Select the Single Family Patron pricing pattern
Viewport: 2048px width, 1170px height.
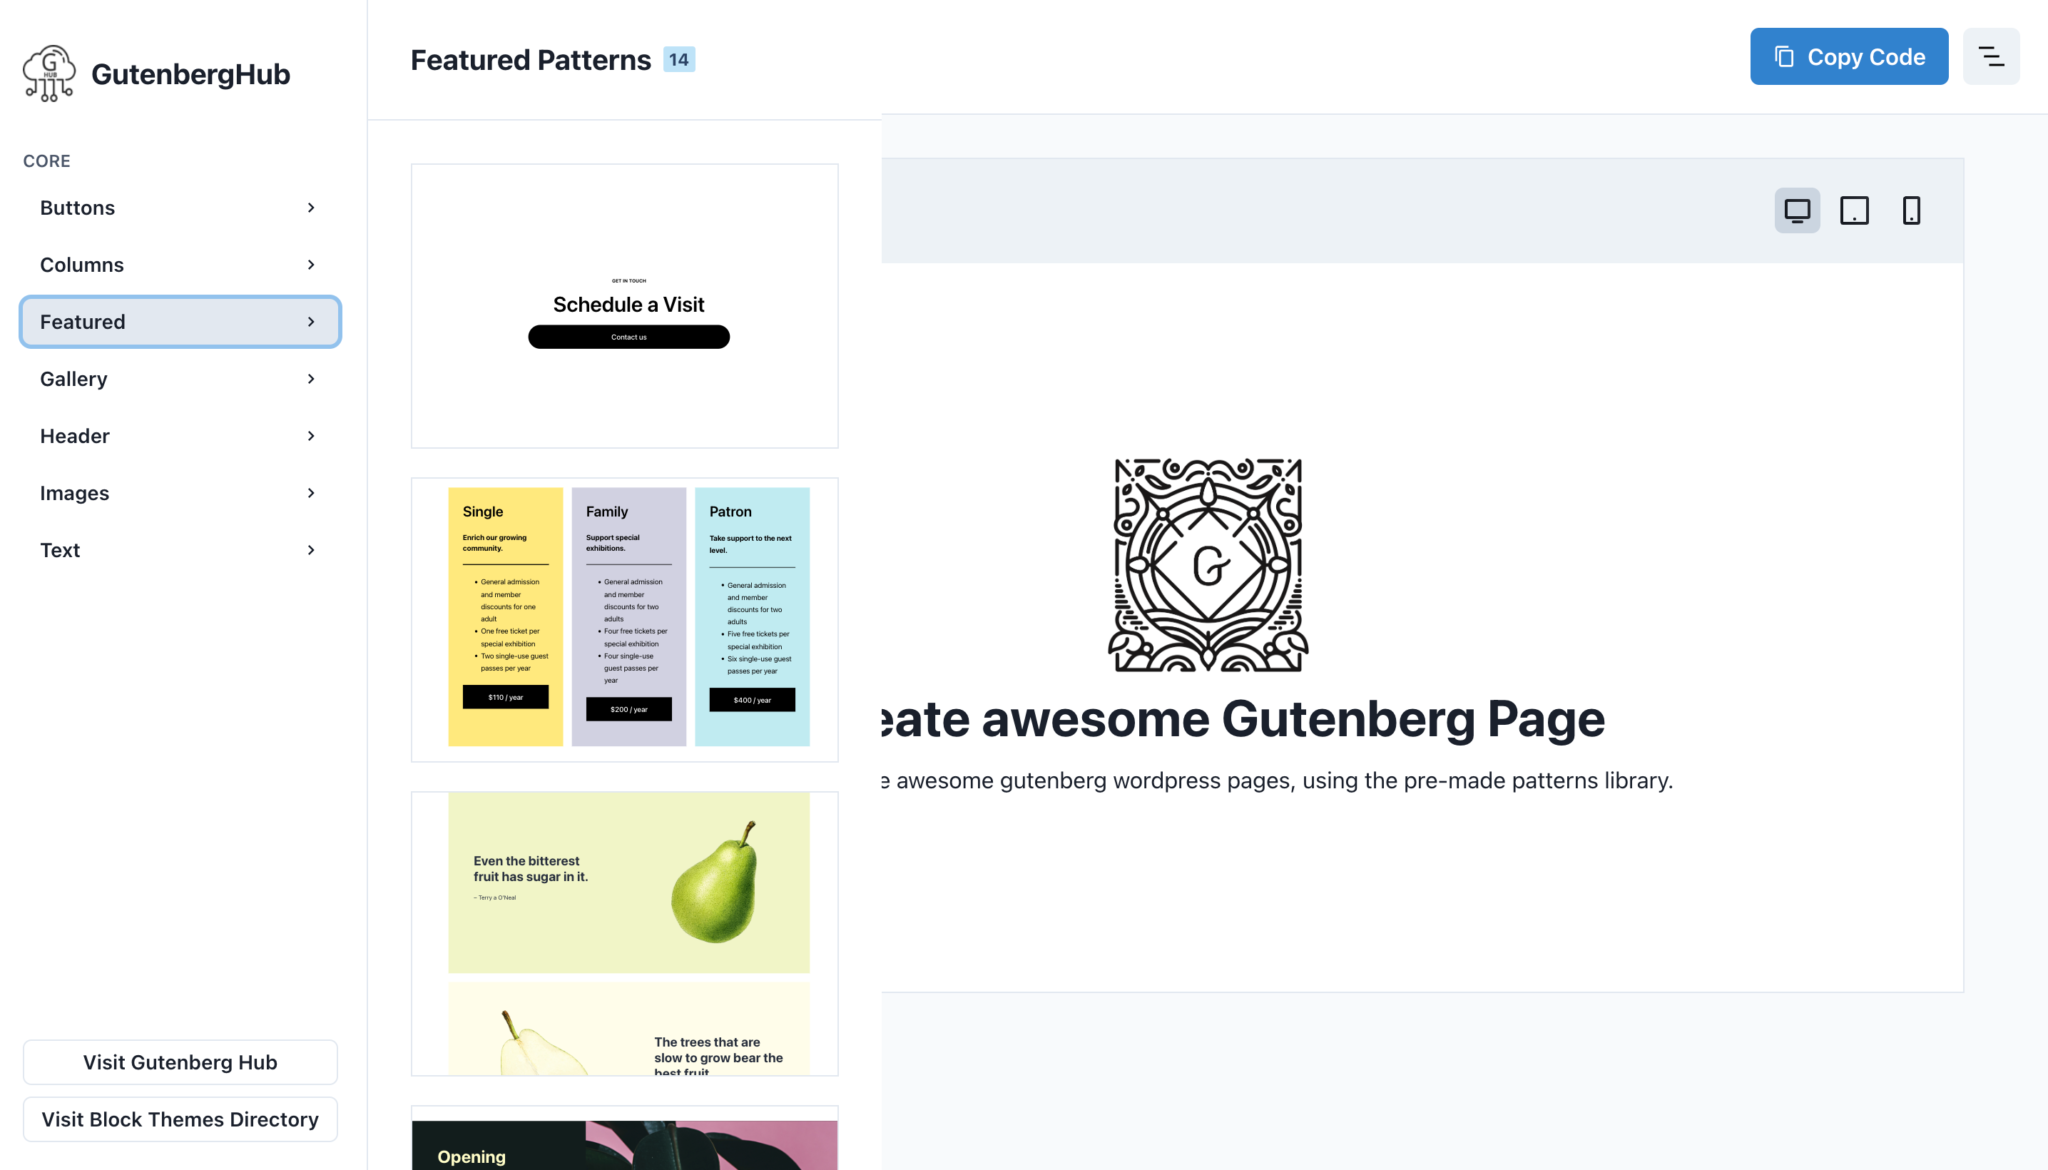625,620
